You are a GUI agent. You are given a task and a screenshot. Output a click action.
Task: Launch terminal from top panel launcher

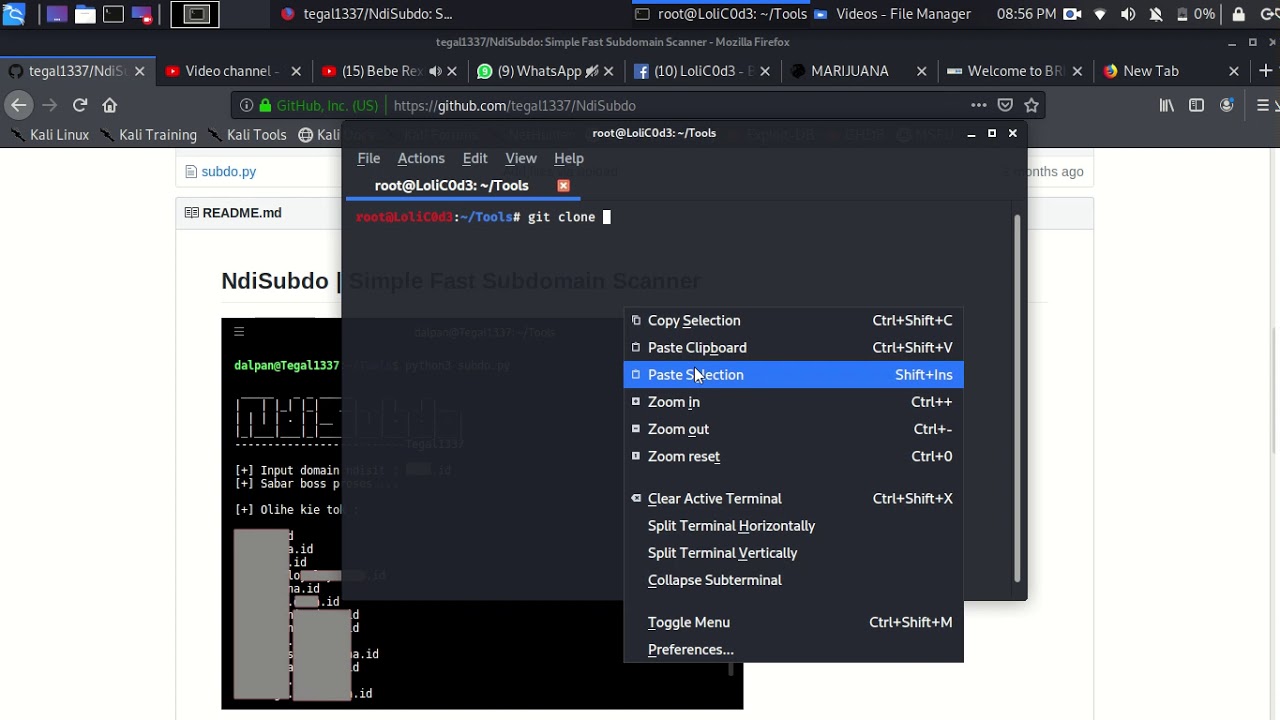114,14
